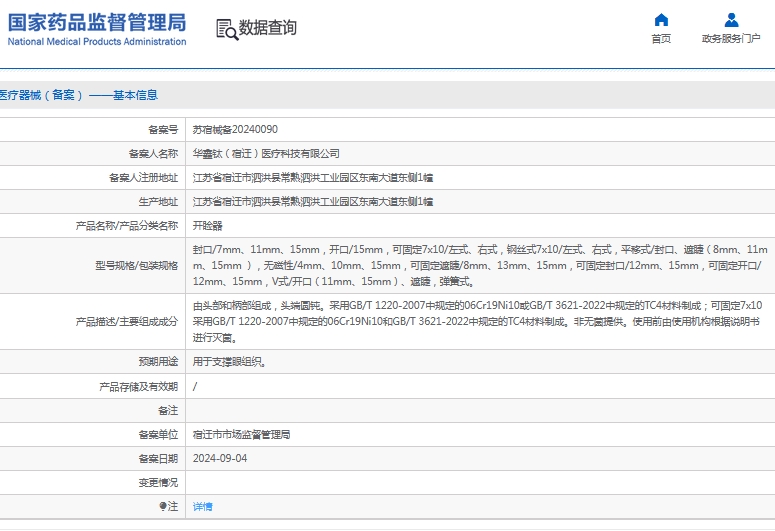
Task: Click the 产品存储及有效期 label
Action: 138,387
